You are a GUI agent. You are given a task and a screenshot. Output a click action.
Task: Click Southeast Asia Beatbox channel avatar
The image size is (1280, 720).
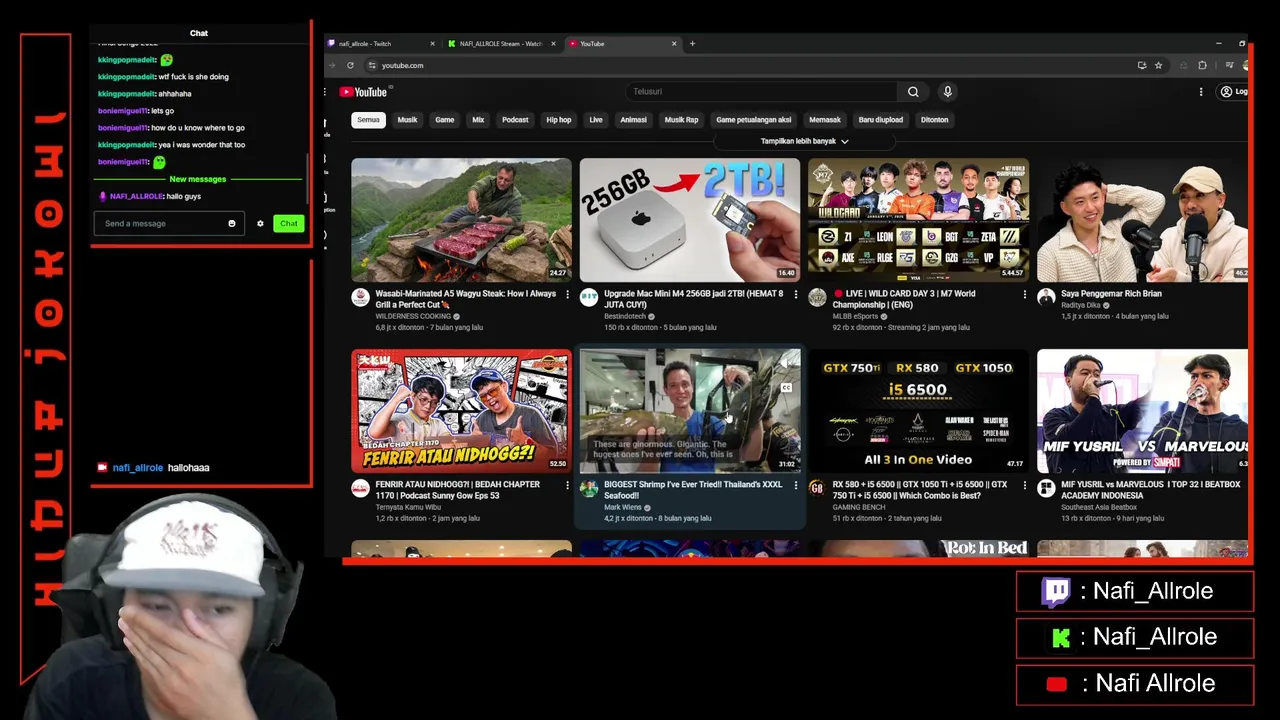tap(1046, 488)
